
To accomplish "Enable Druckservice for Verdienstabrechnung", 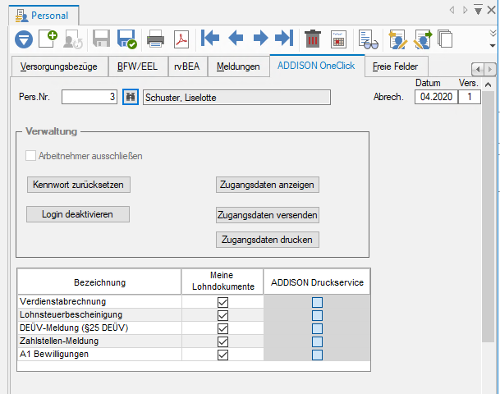I will coord(317,302).
